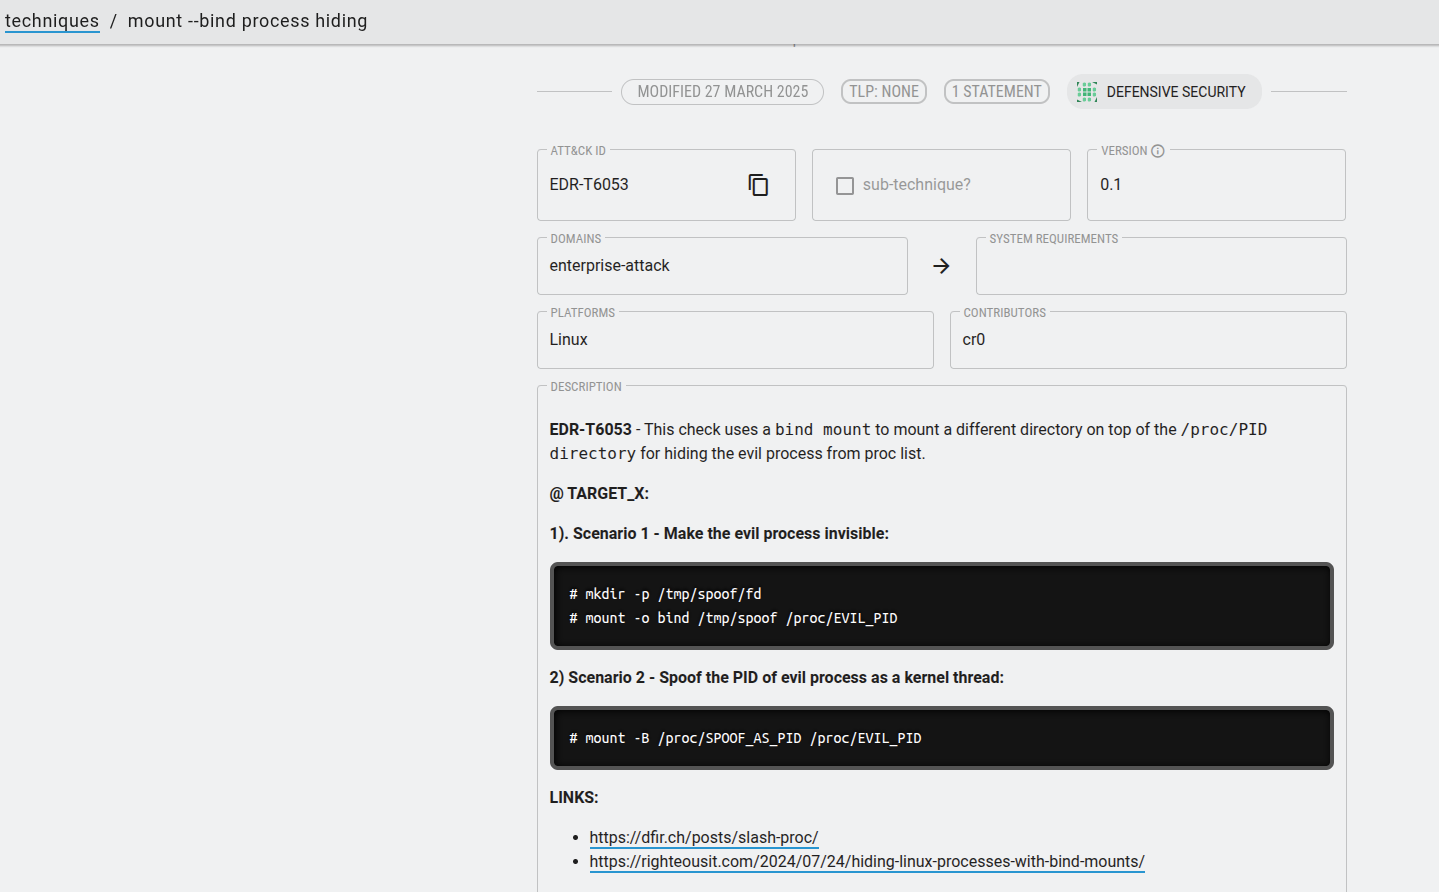The height and width of the screenshot is (892, 1439).
Task: Click the 1 Statement chip
Action: pos(996,92)
